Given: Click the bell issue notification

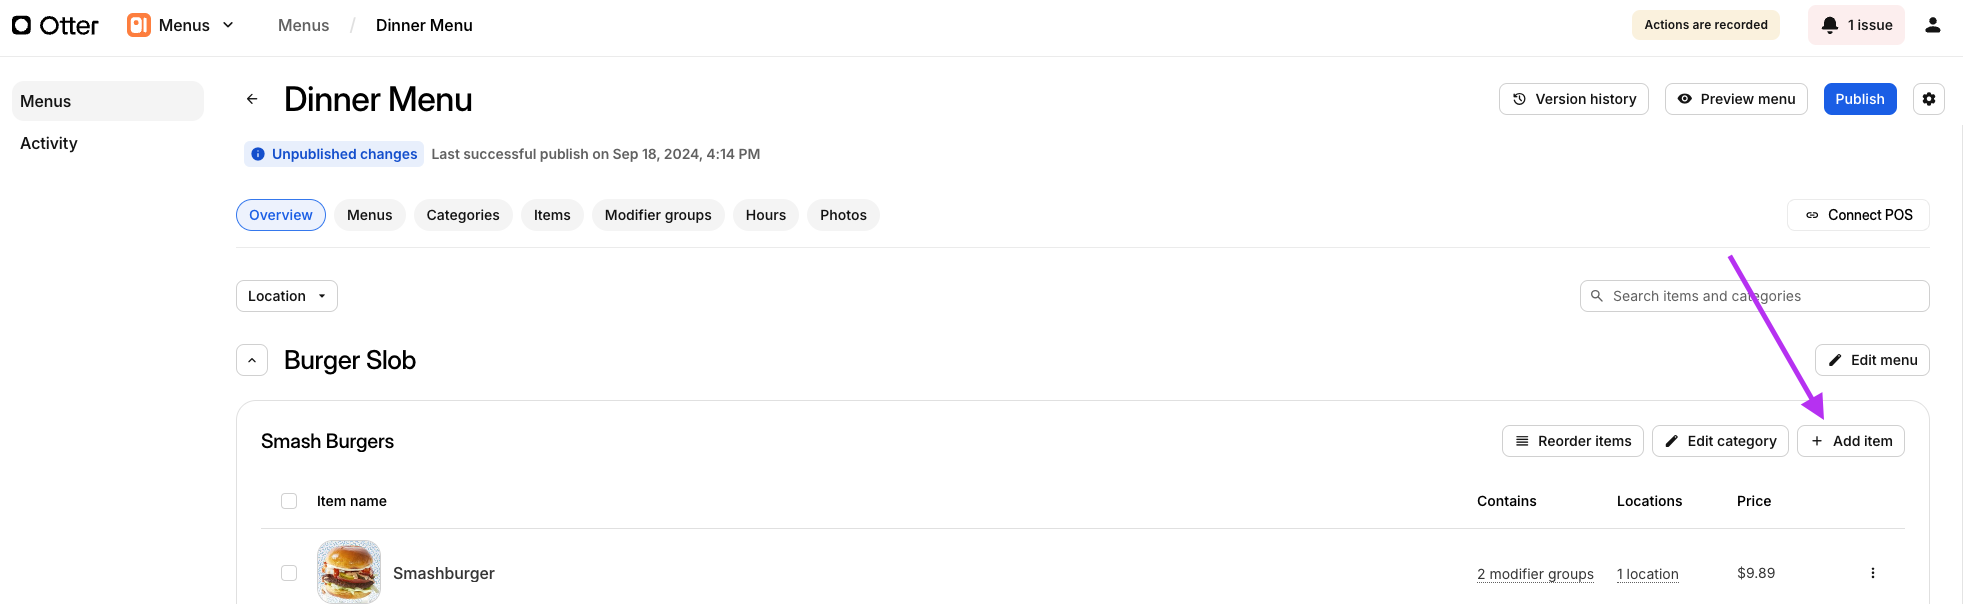Looking at the screenshot, I should coord(1855,25).
